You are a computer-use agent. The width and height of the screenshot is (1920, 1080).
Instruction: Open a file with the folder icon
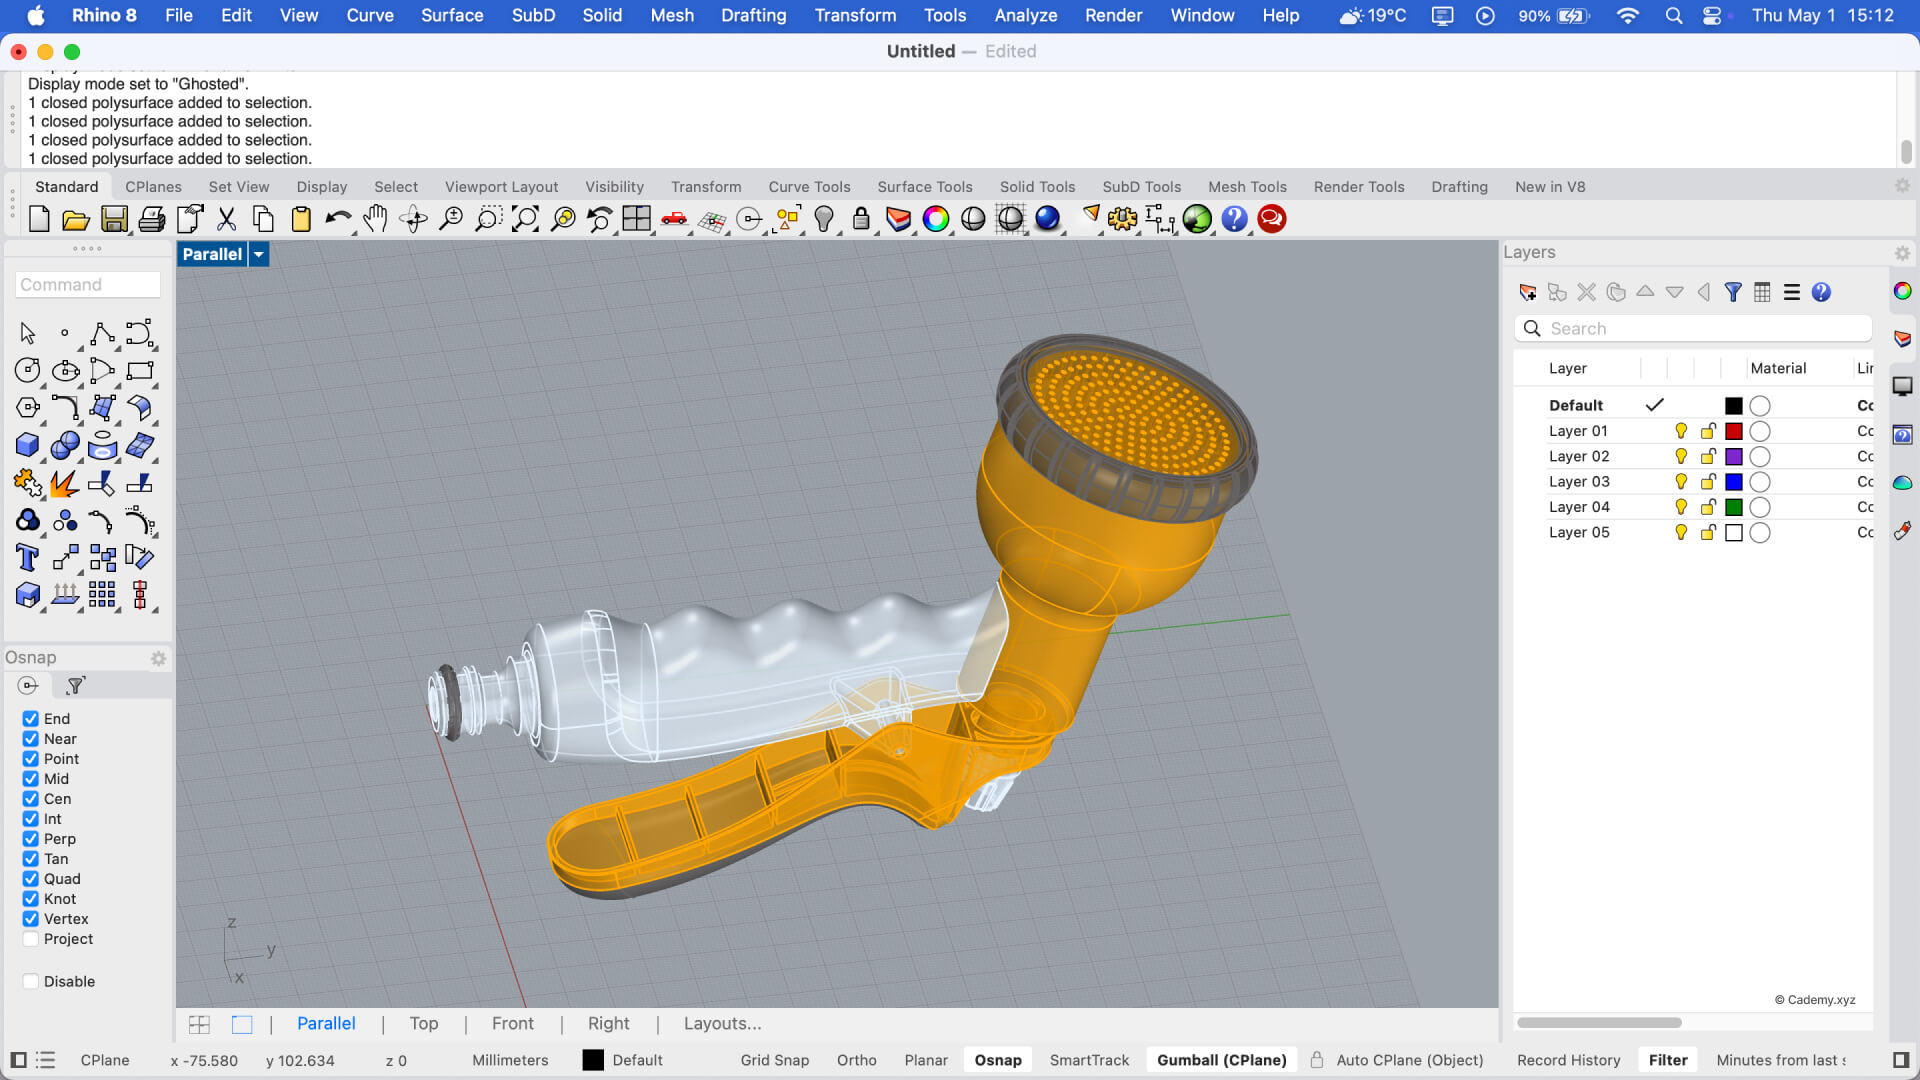tap(76, 219)
